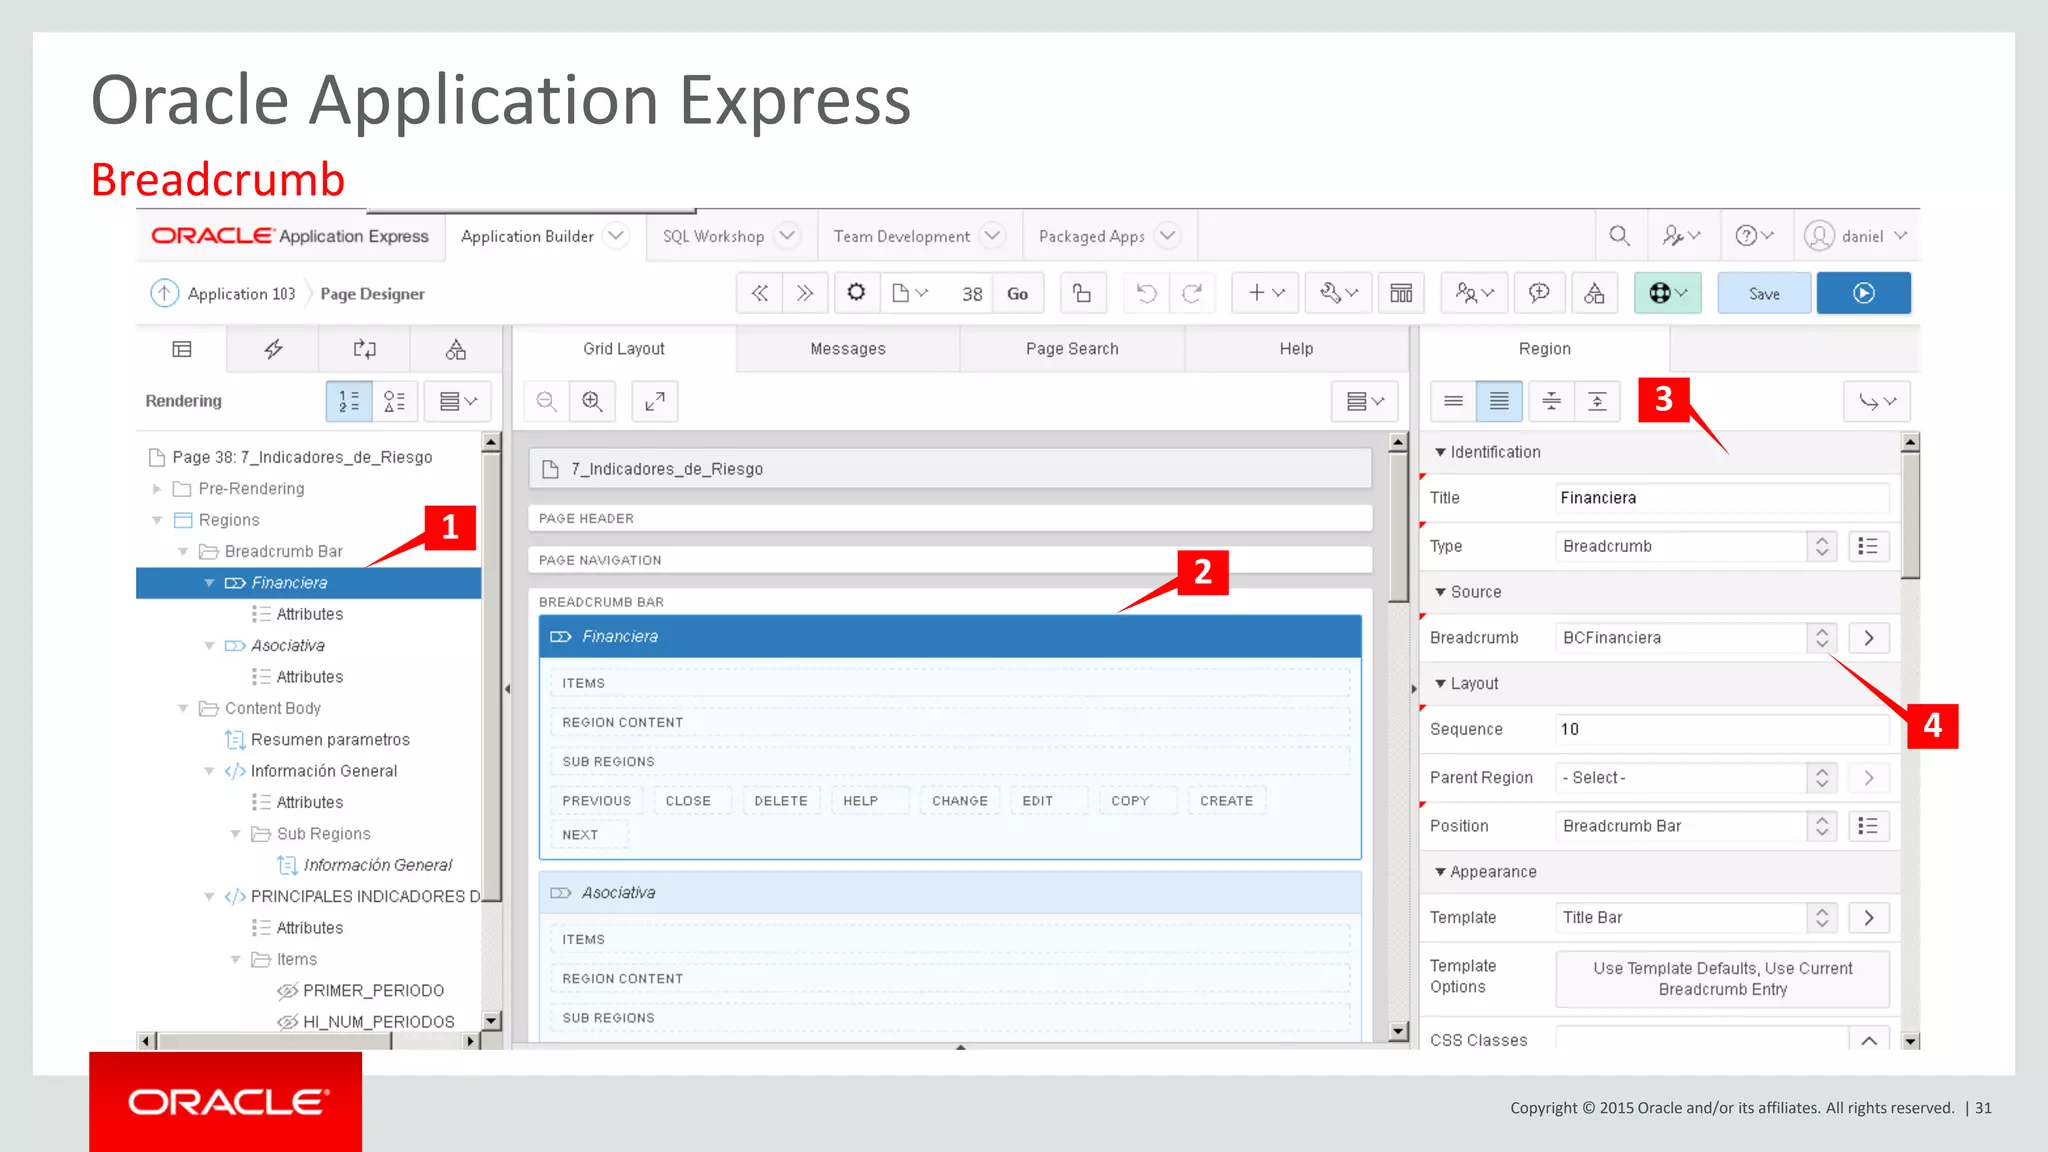This screenshot has height=1152, width=2048.
Task: Click the page lock icon
Action: point(1082,293)
